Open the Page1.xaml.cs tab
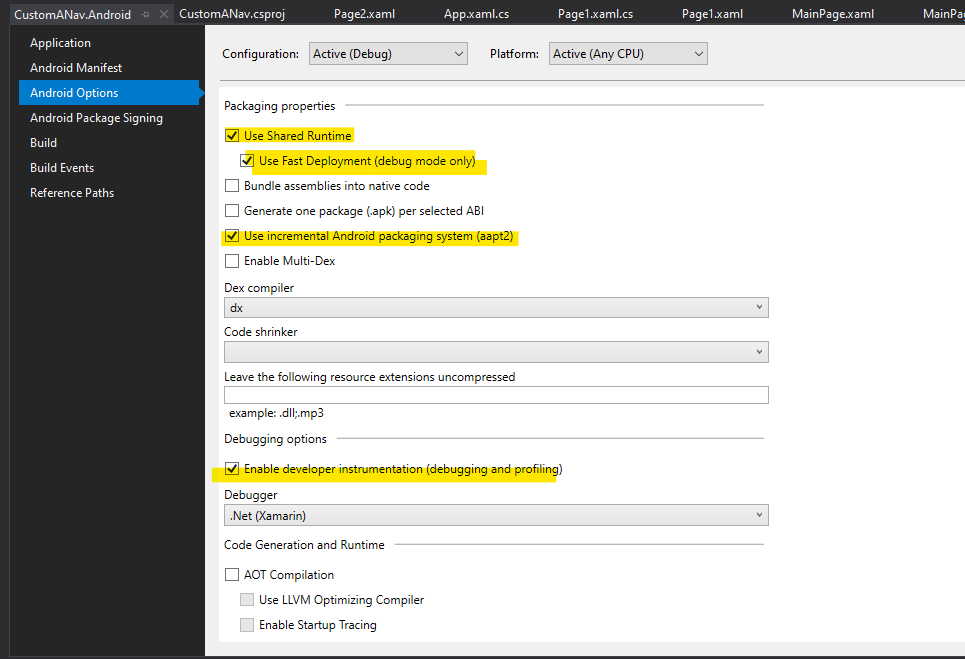This screenshot has height=659, width=965. [595, 14]
